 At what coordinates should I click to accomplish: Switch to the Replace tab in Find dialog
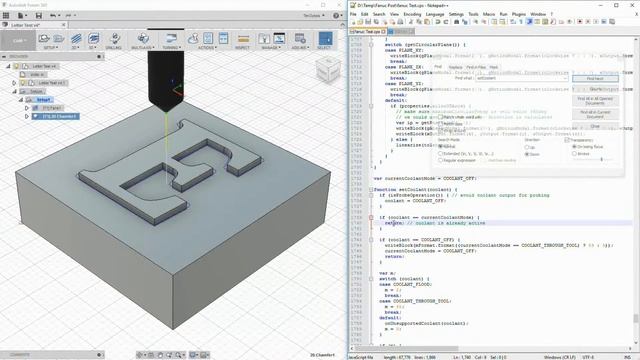(456, 67)
